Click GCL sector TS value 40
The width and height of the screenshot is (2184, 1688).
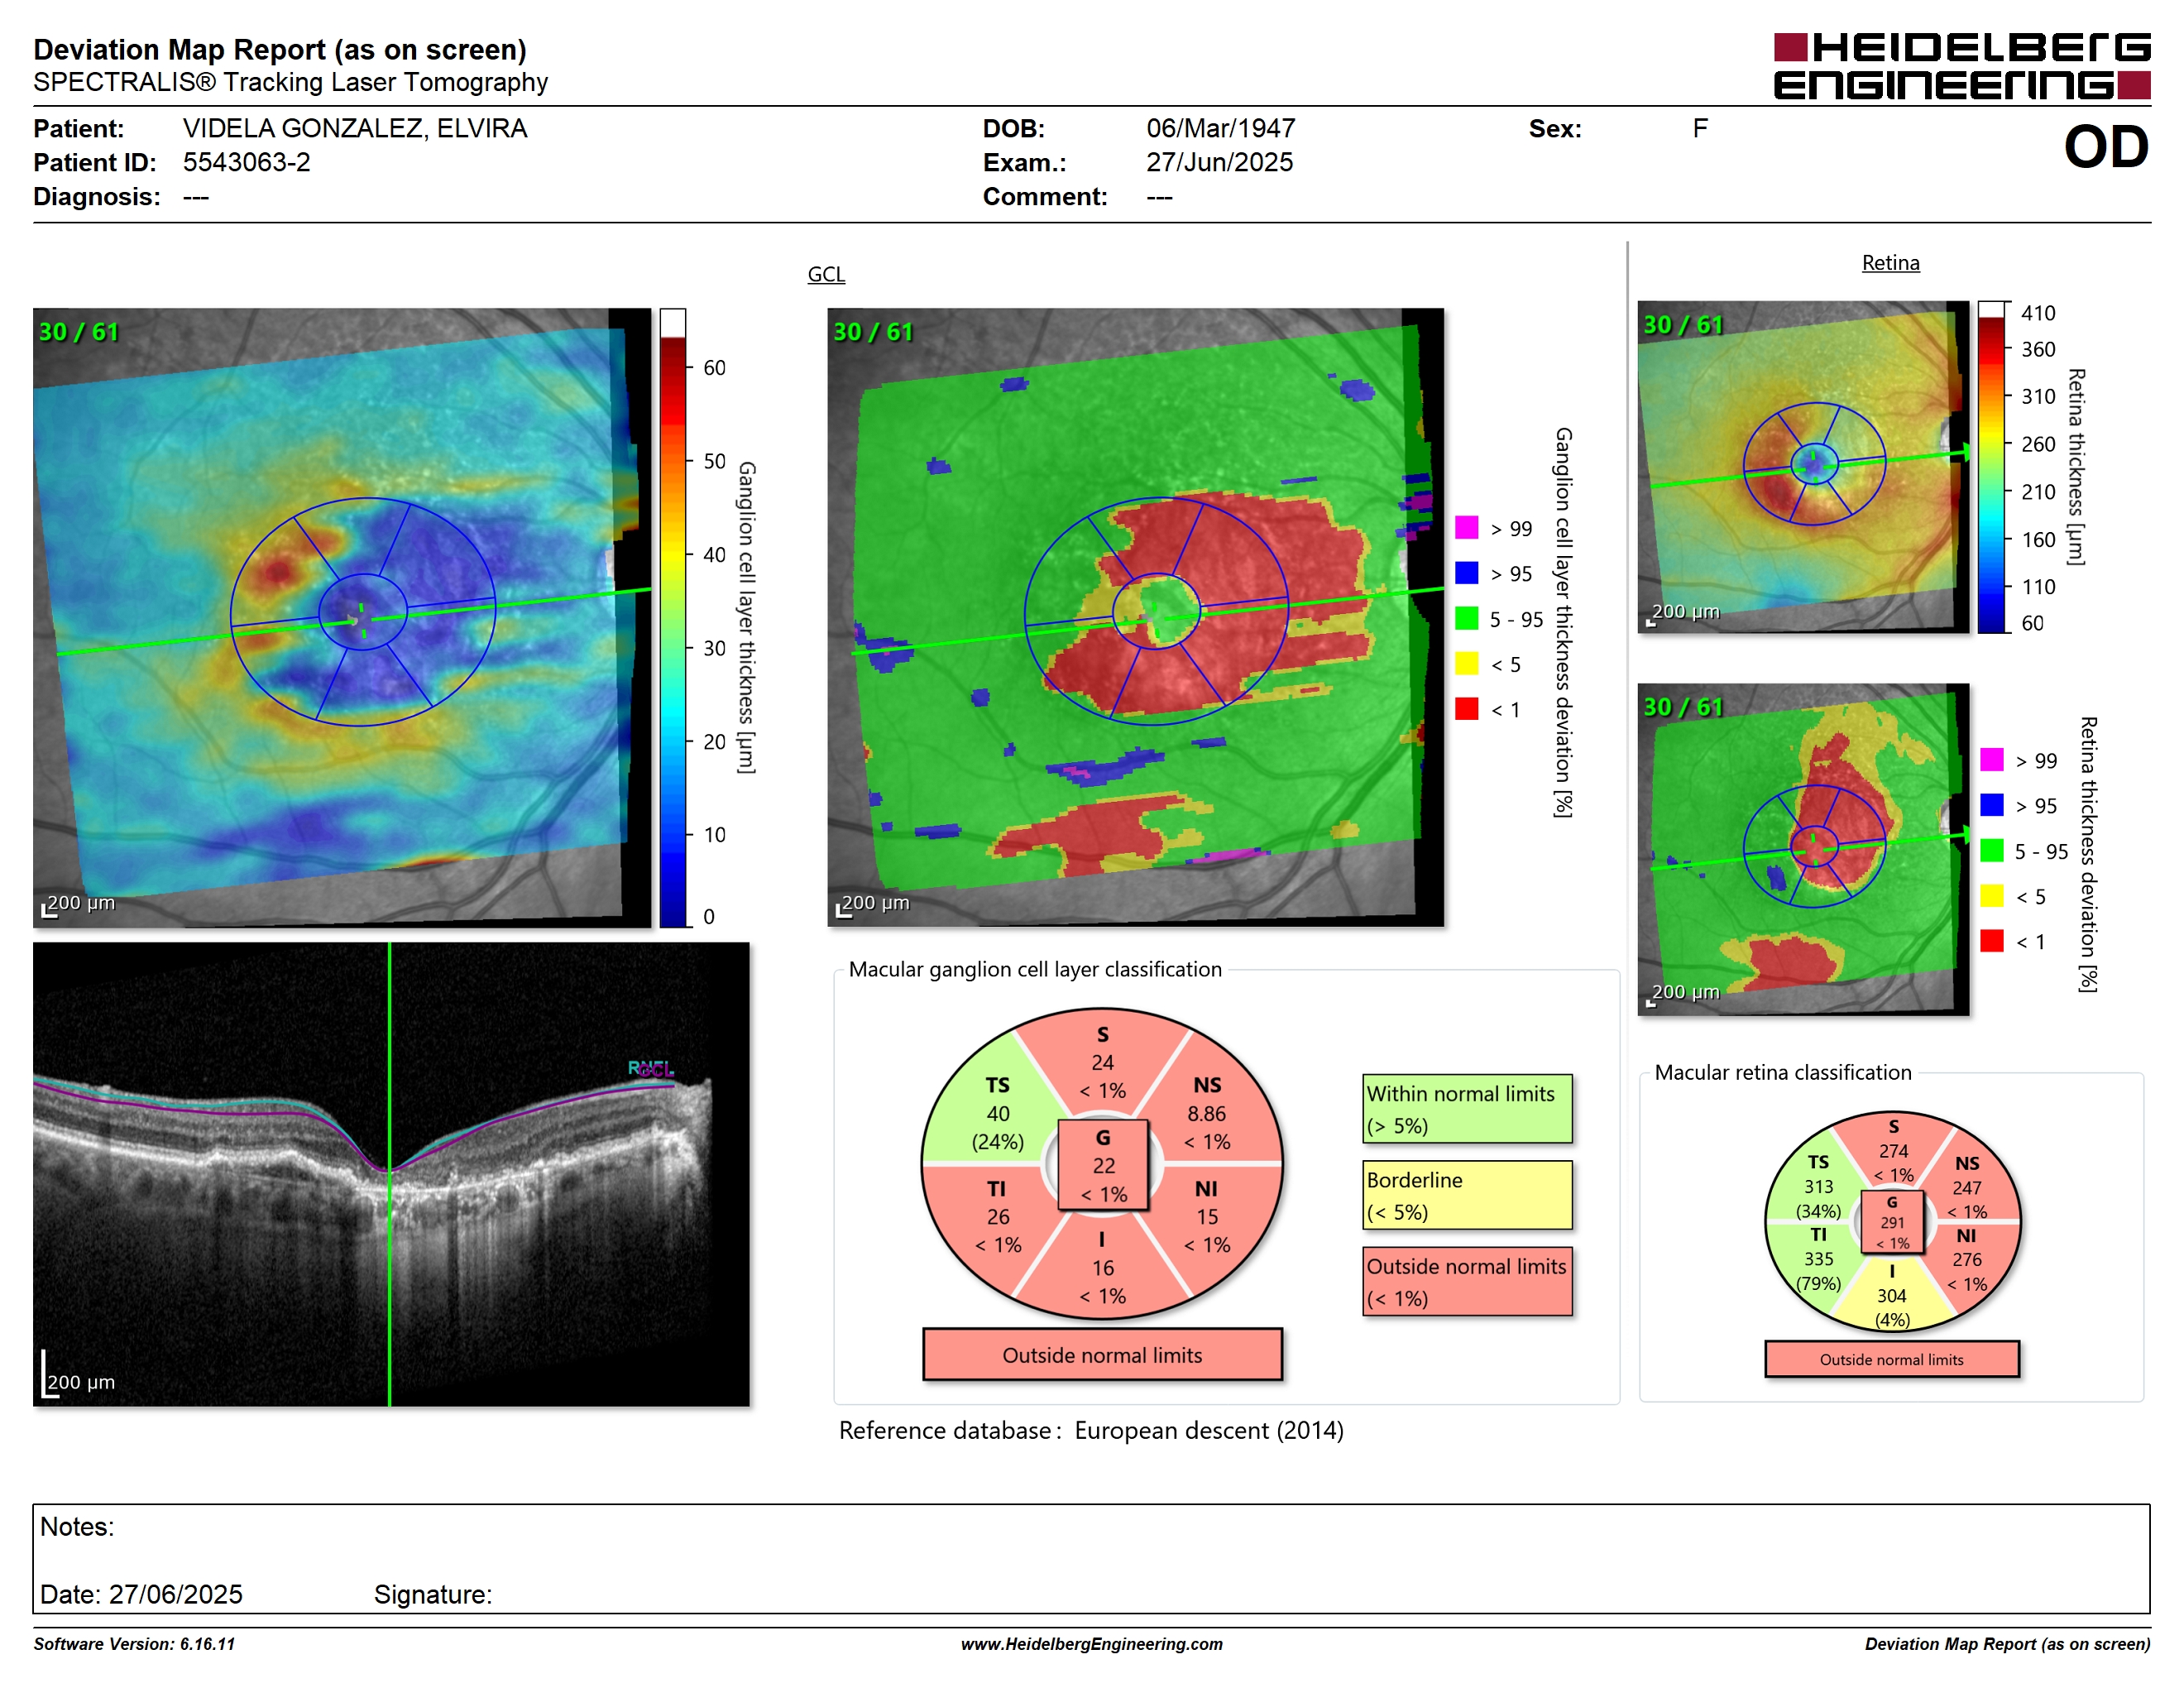pos(998,1113)
